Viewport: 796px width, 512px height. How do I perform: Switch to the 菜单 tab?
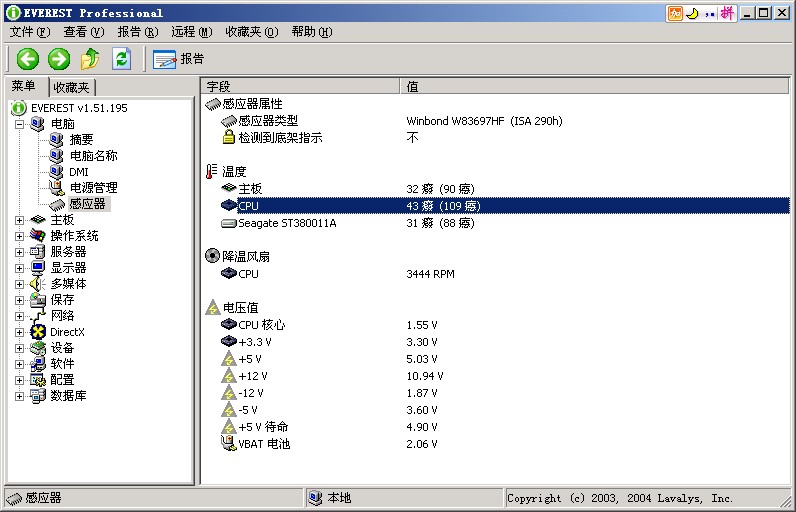[x=24, y=86]
